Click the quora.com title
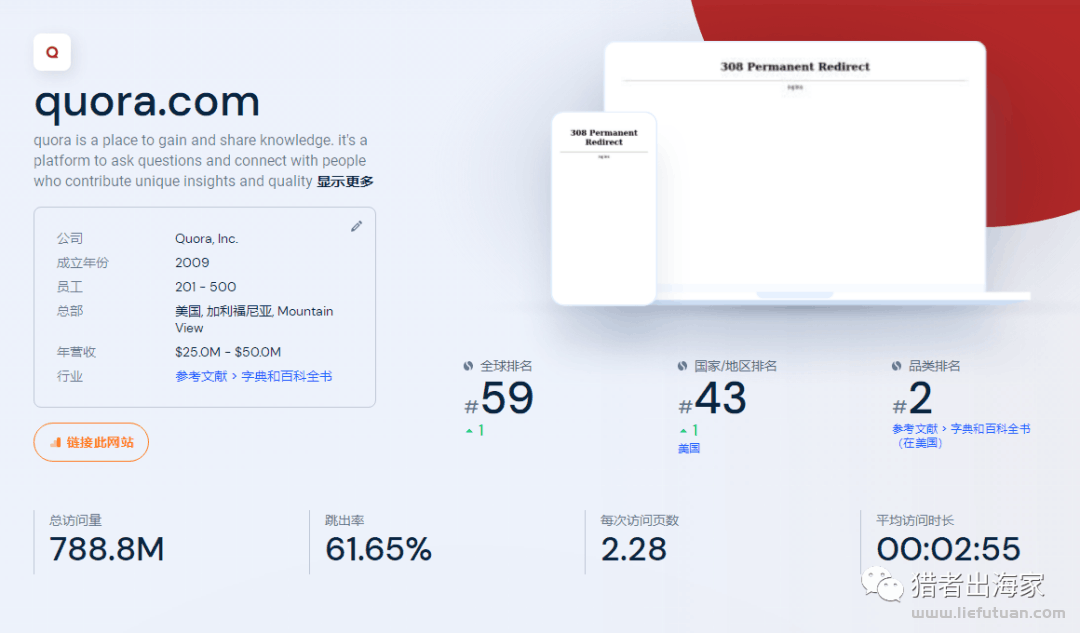 147,102
